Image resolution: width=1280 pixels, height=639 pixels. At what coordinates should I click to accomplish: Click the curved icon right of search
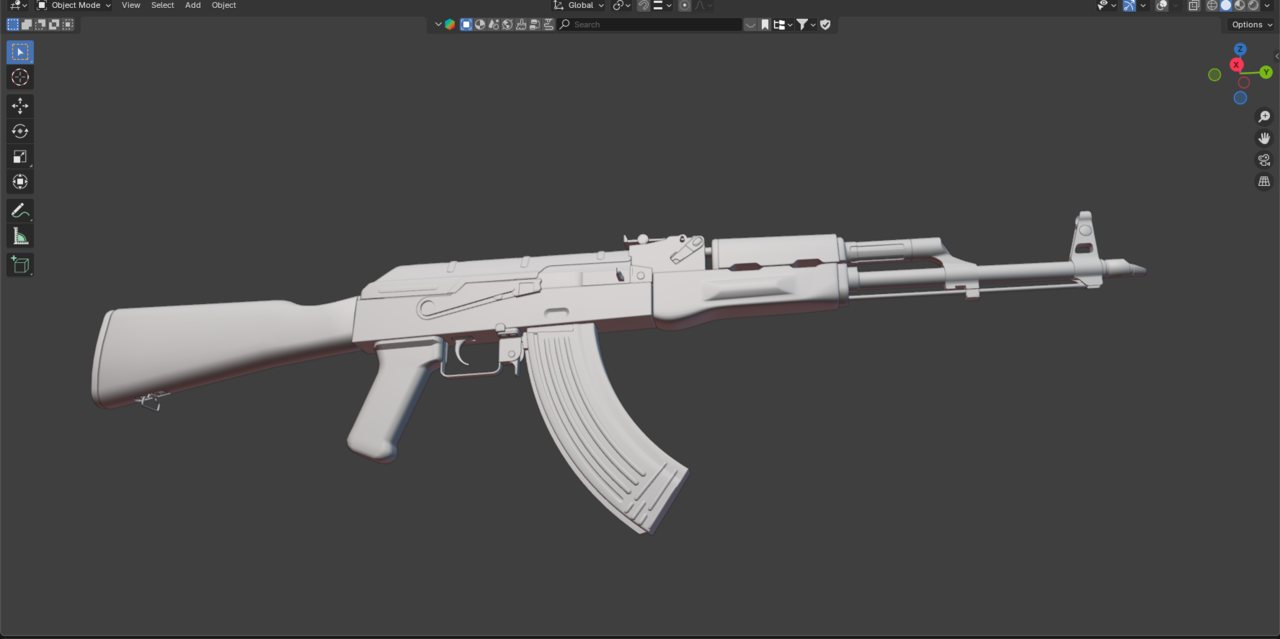[750, 24]
